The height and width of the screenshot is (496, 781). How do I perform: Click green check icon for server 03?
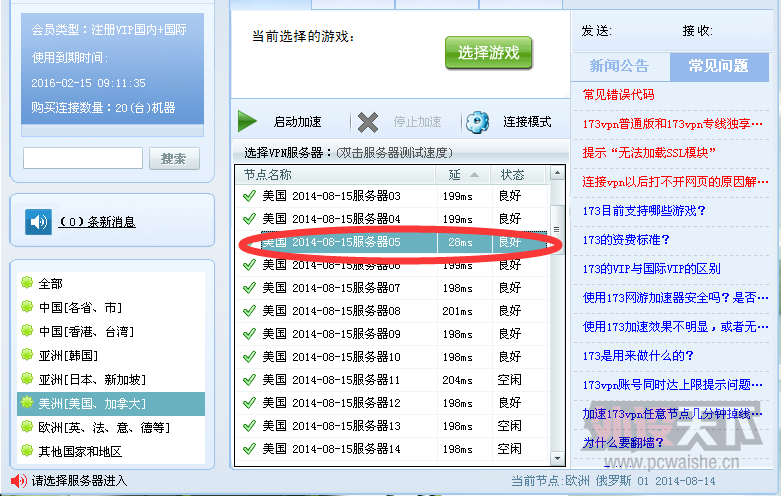(x=250, y=196)
